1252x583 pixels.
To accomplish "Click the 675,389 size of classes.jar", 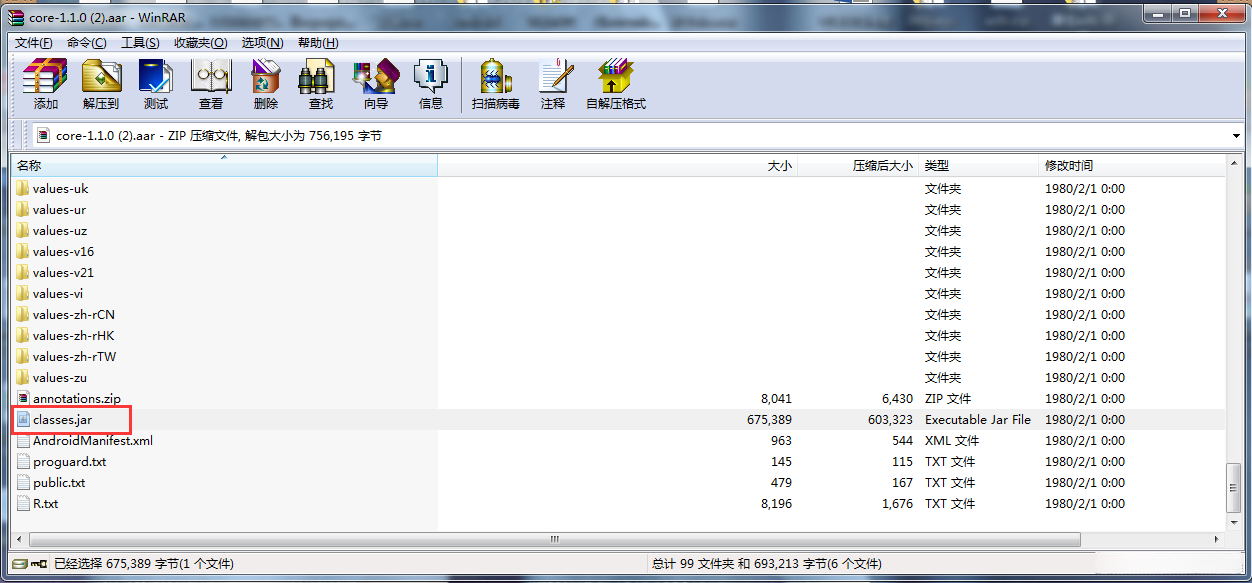I will click(769, 420).
